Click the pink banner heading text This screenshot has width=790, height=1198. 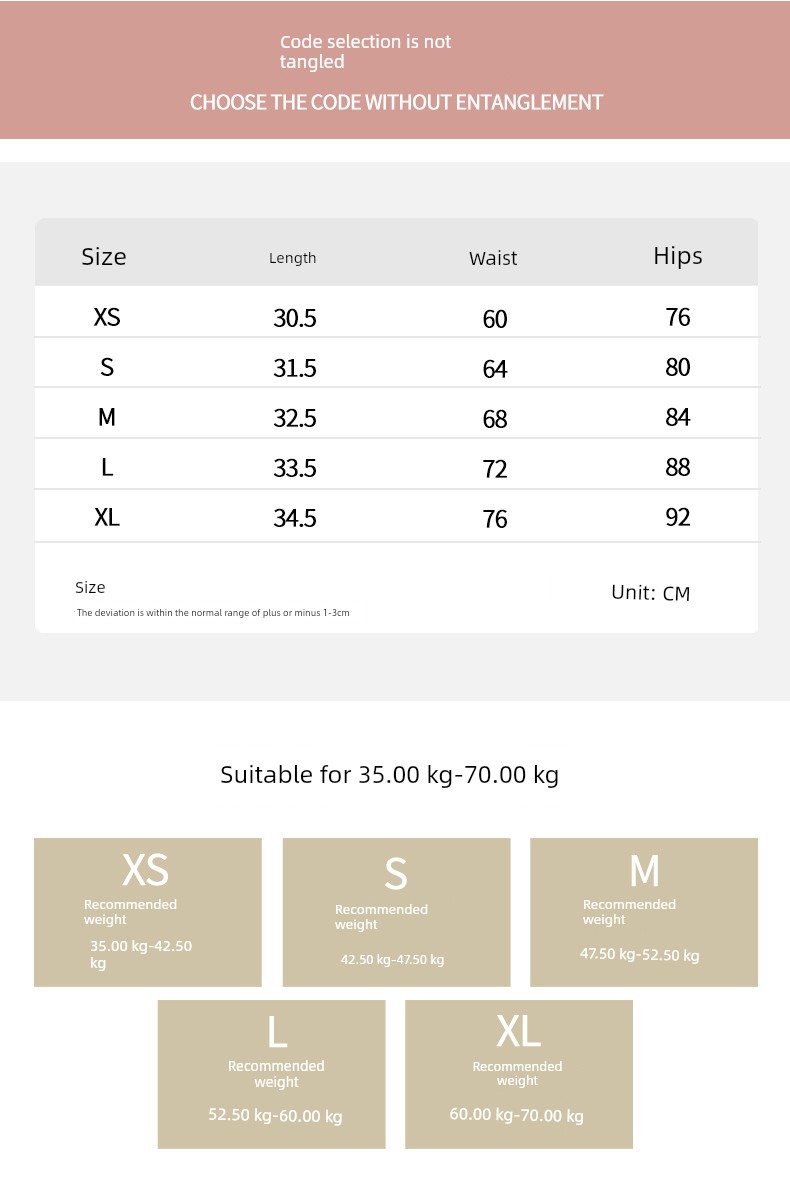pyautogui.click(x=396, y=102)
